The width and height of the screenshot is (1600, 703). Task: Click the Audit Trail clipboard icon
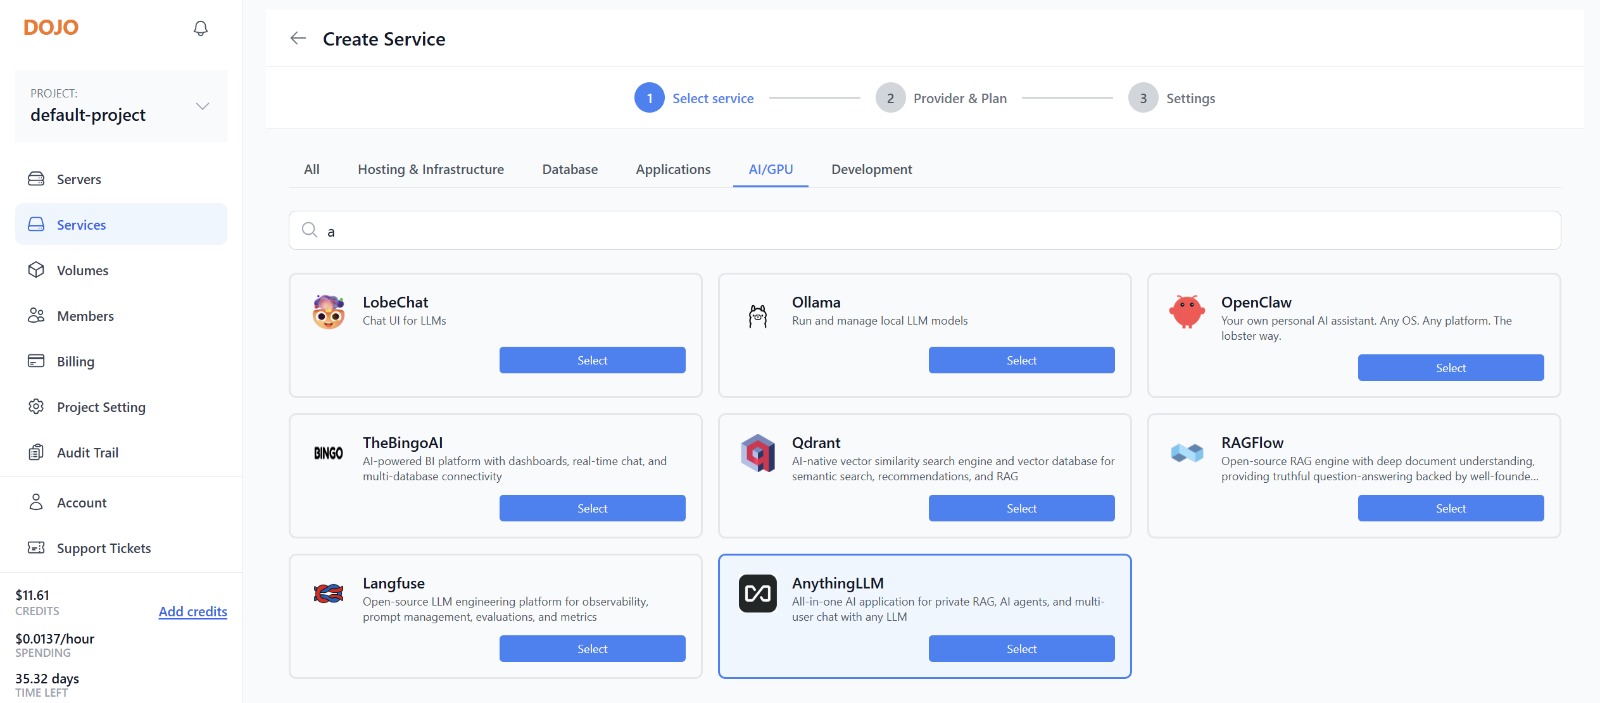(36, 452)
